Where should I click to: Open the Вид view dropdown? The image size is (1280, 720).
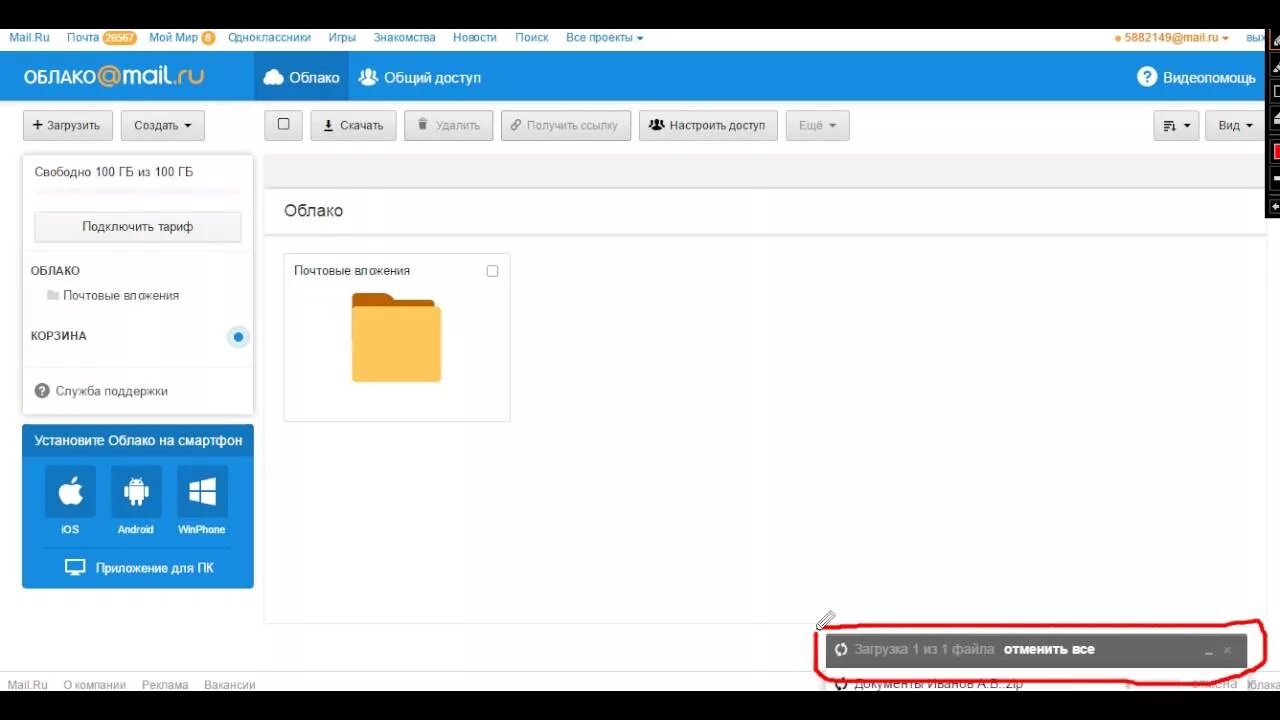point(1235,126)
